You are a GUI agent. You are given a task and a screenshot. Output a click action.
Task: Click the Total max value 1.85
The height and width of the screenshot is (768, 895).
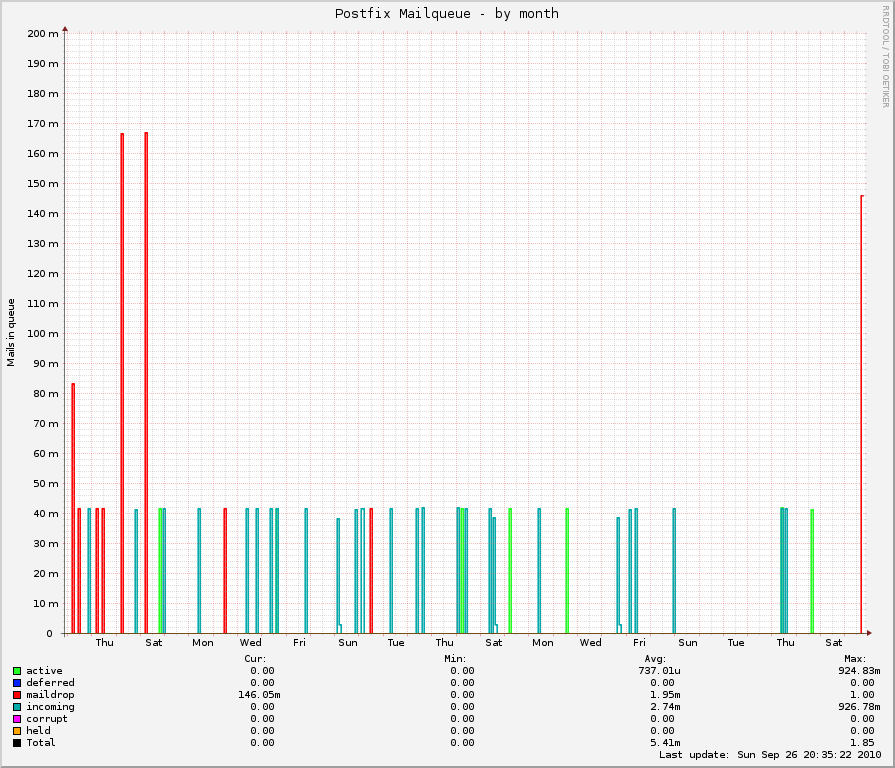tap(862, 743)
